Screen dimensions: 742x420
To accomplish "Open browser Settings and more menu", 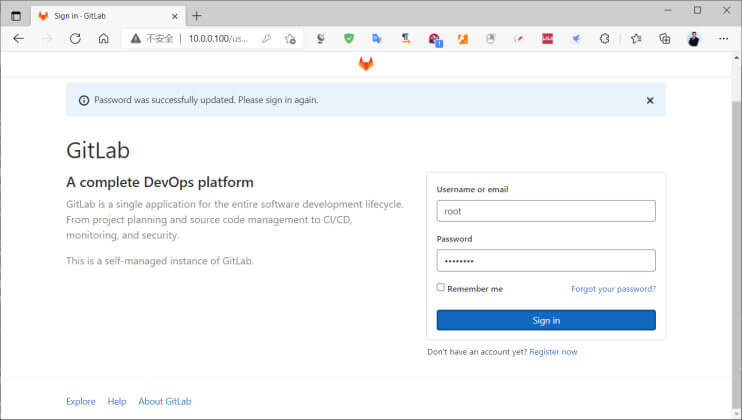I will [724, 39].
